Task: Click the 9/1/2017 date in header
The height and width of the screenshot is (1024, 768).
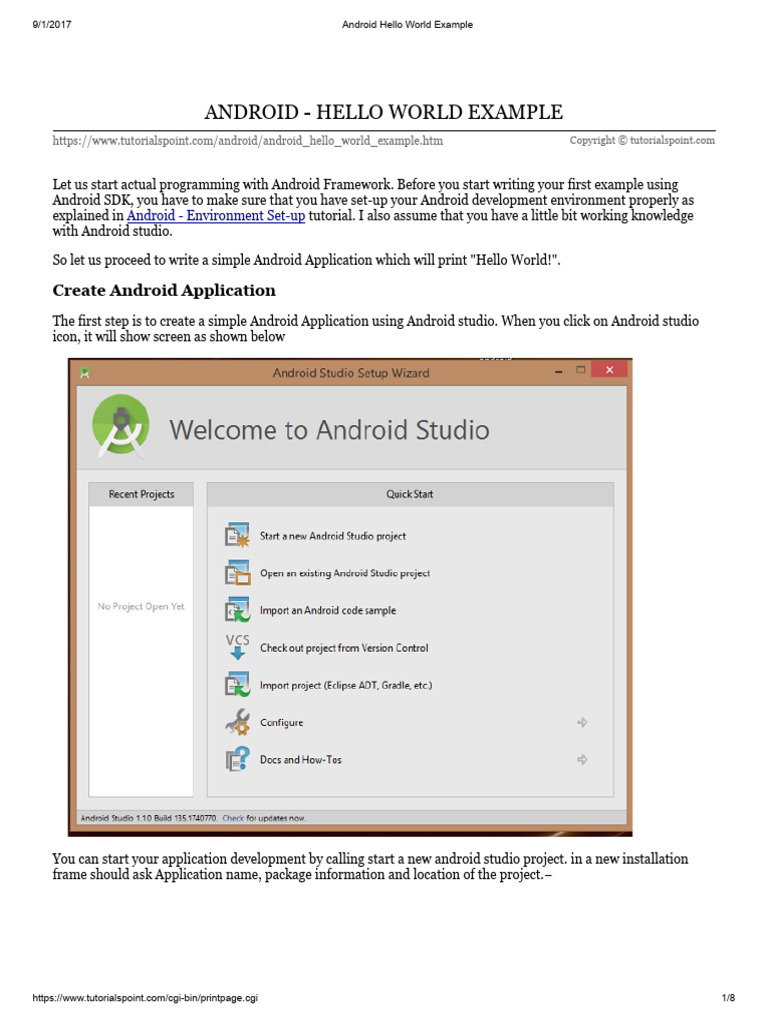Action: pos(52,24)
